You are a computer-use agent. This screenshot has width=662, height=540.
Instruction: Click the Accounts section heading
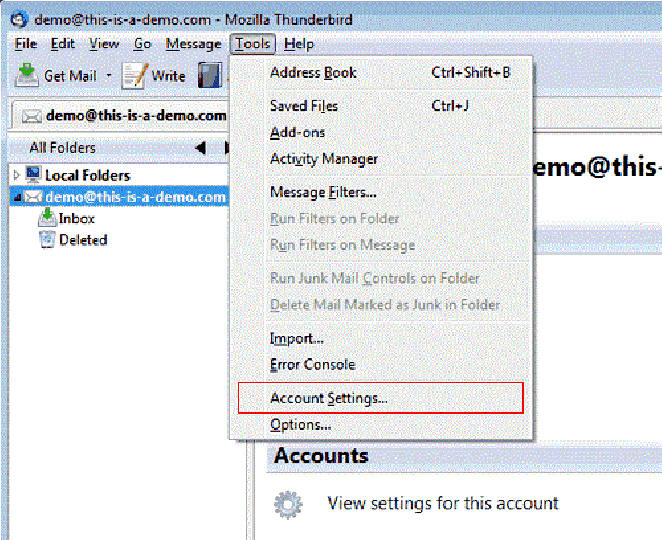coord(321,456)
